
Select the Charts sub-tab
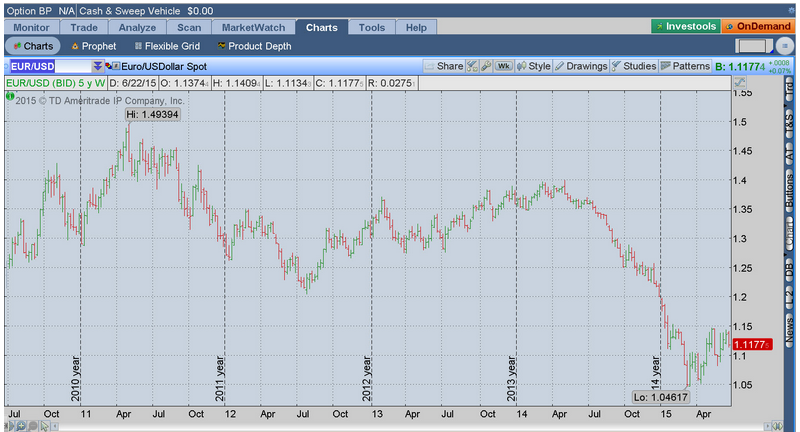pyautogui.click(x=33, y=46)
